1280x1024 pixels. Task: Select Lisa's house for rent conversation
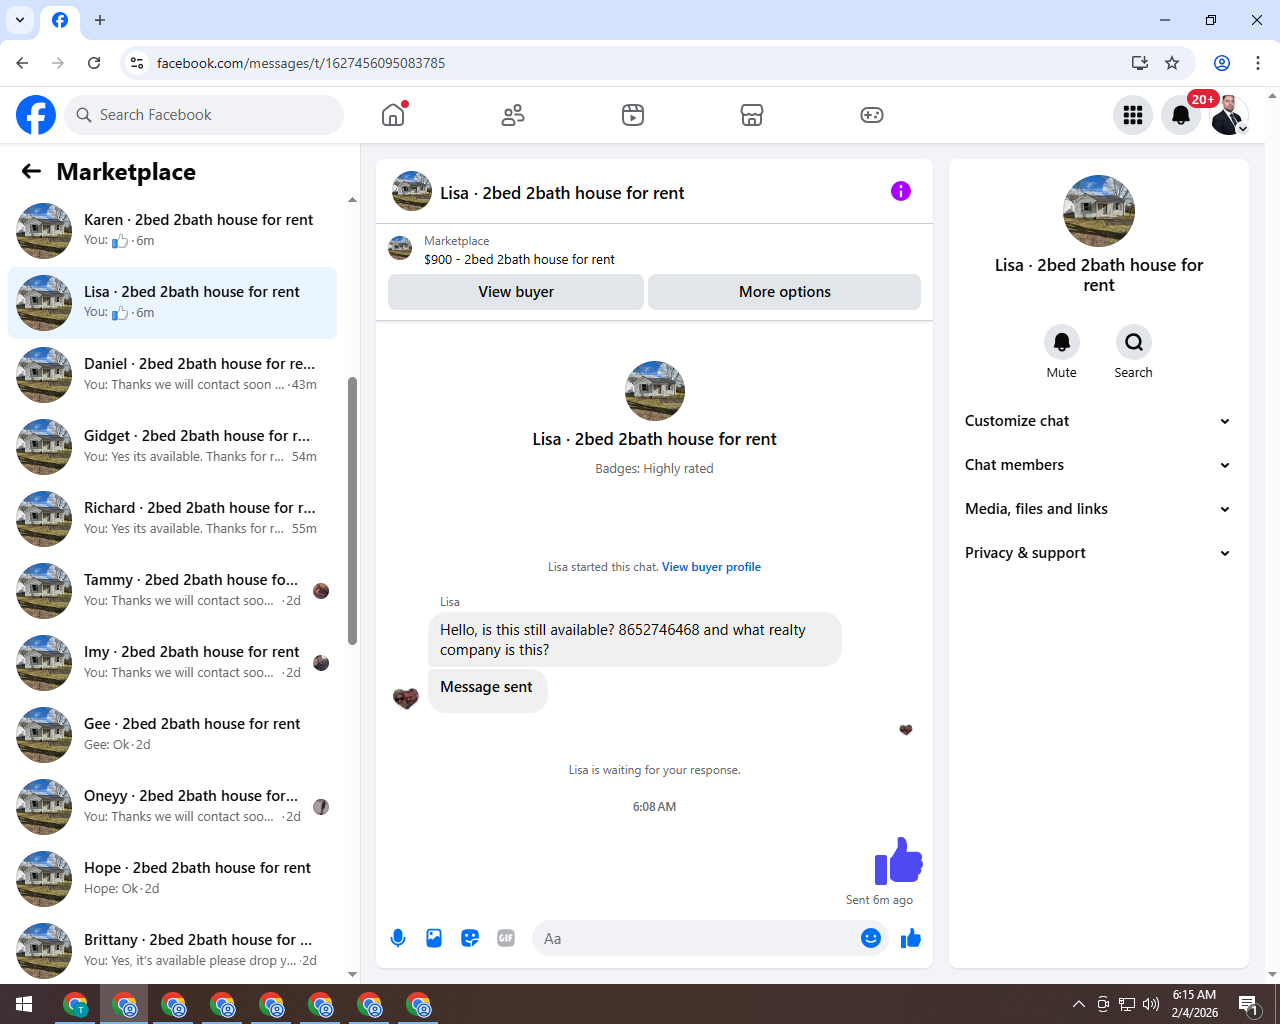[x=173, y=303]
